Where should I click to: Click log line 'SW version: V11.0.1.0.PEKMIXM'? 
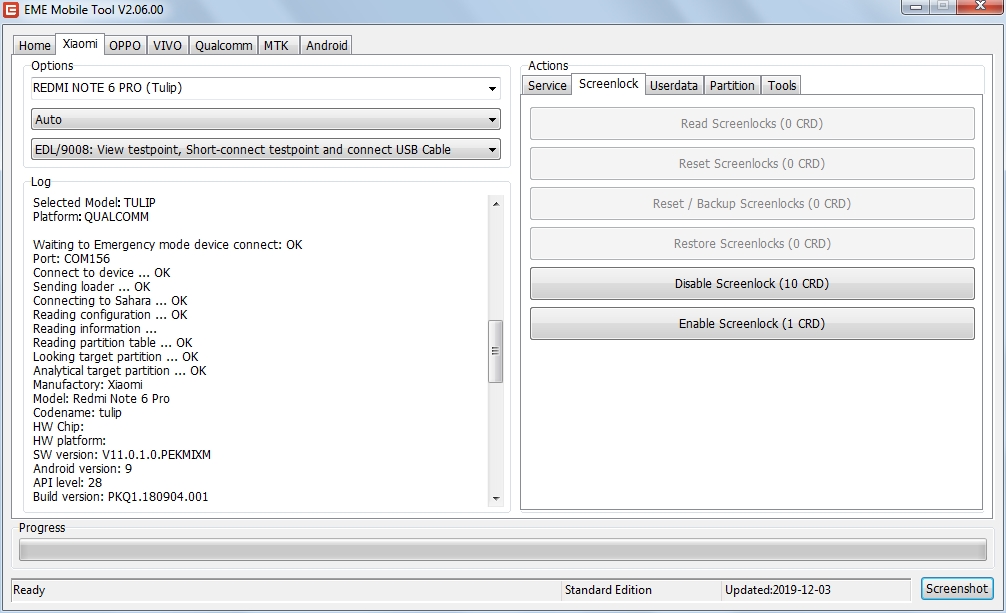(x=122, y=454)
